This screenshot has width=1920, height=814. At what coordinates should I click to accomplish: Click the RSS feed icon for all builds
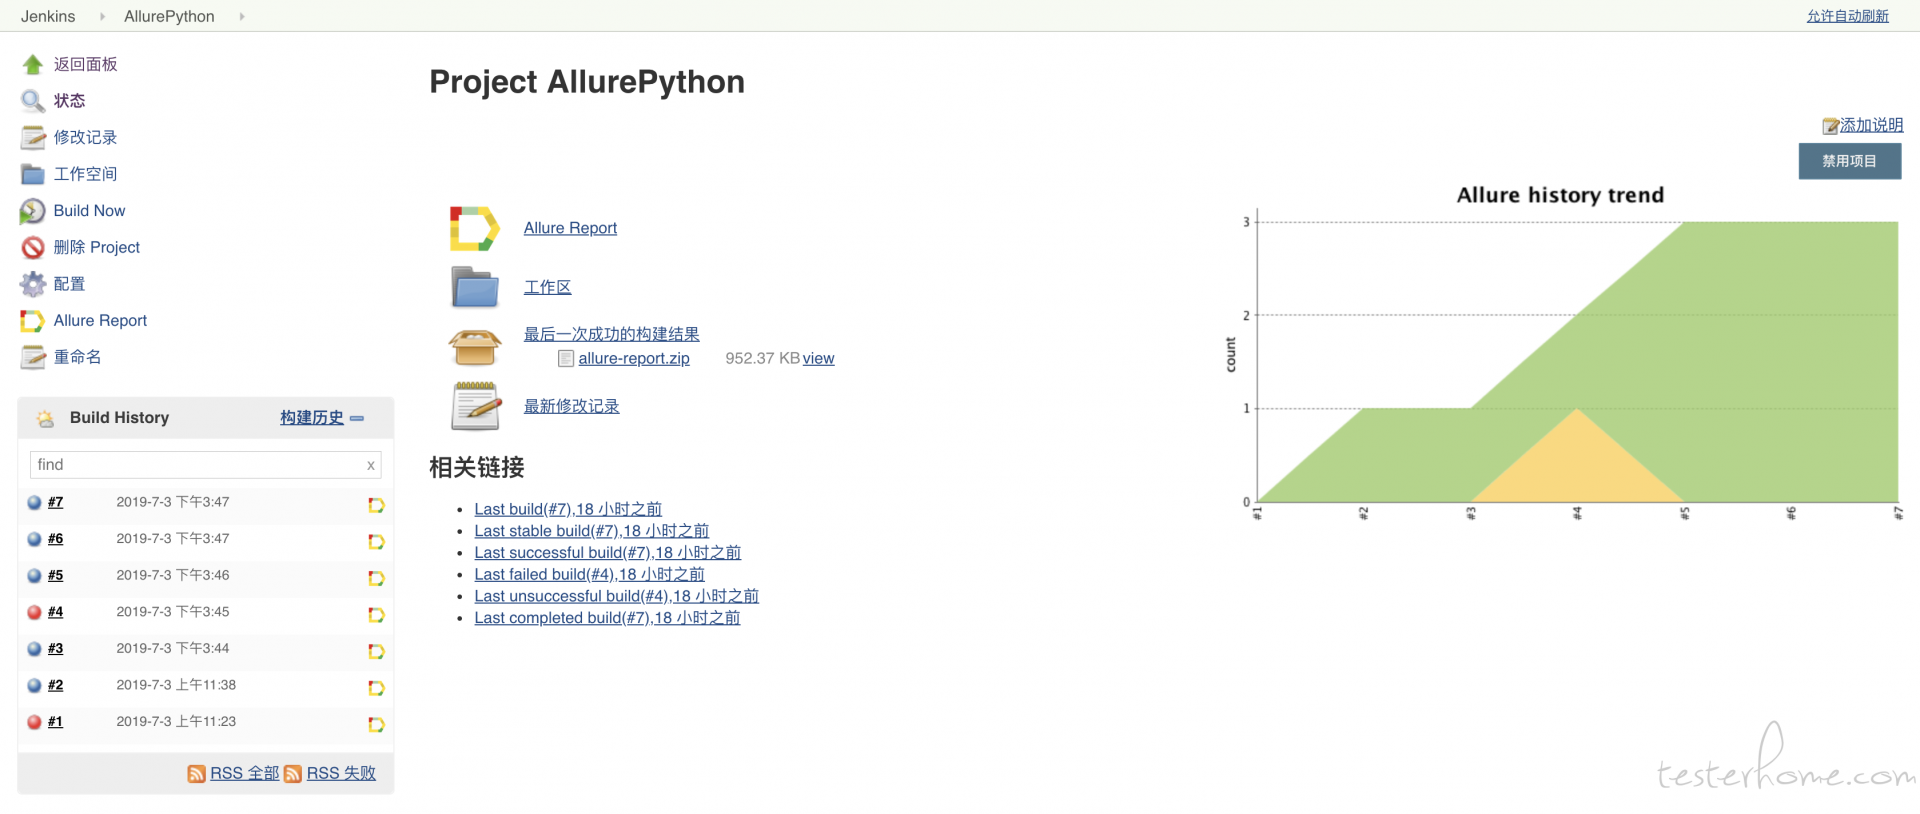[197, 774]
